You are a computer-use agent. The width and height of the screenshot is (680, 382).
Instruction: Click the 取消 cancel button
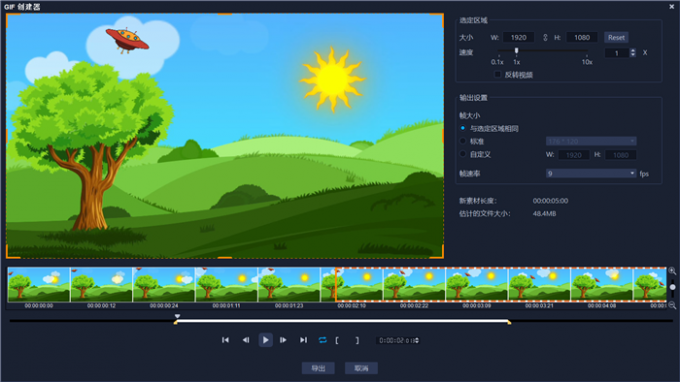pyautogui.click(x=361, y=368)
